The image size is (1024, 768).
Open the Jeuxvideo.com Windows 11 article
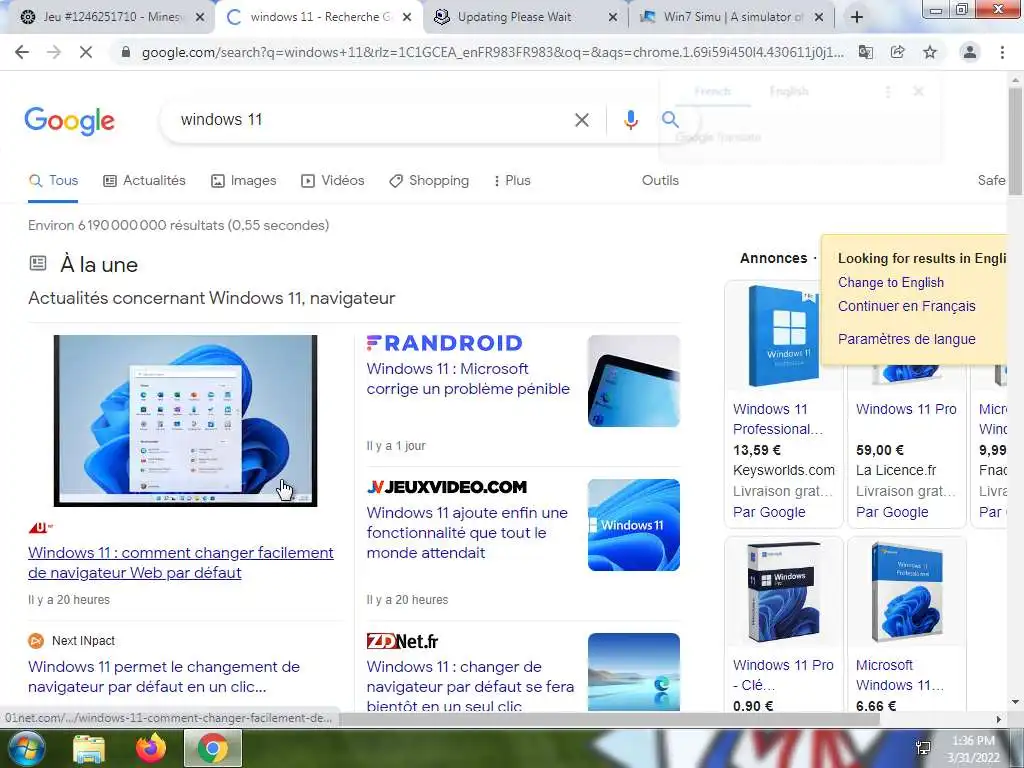[x=467, y=533]
